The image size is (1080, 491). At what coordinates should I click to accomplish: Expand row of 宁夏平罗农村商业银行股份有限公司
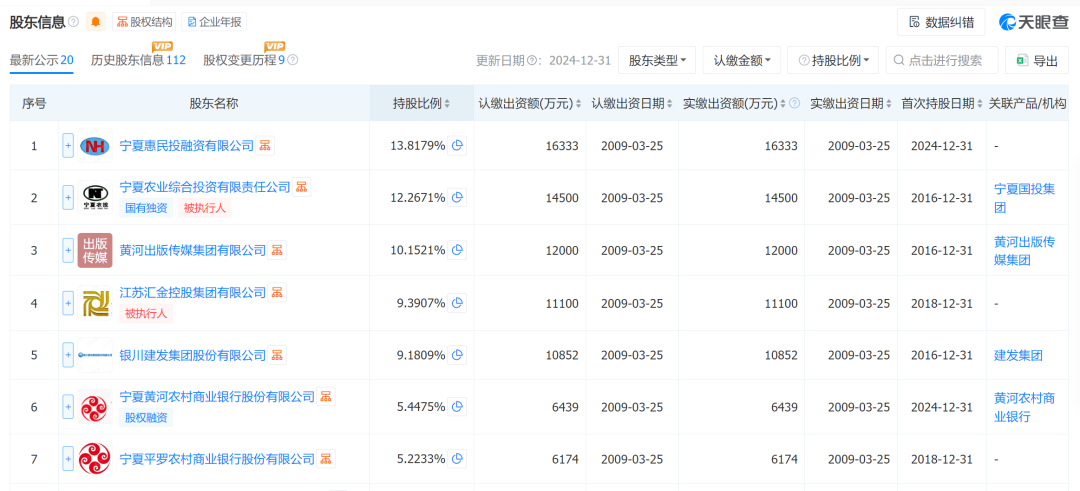68,459
